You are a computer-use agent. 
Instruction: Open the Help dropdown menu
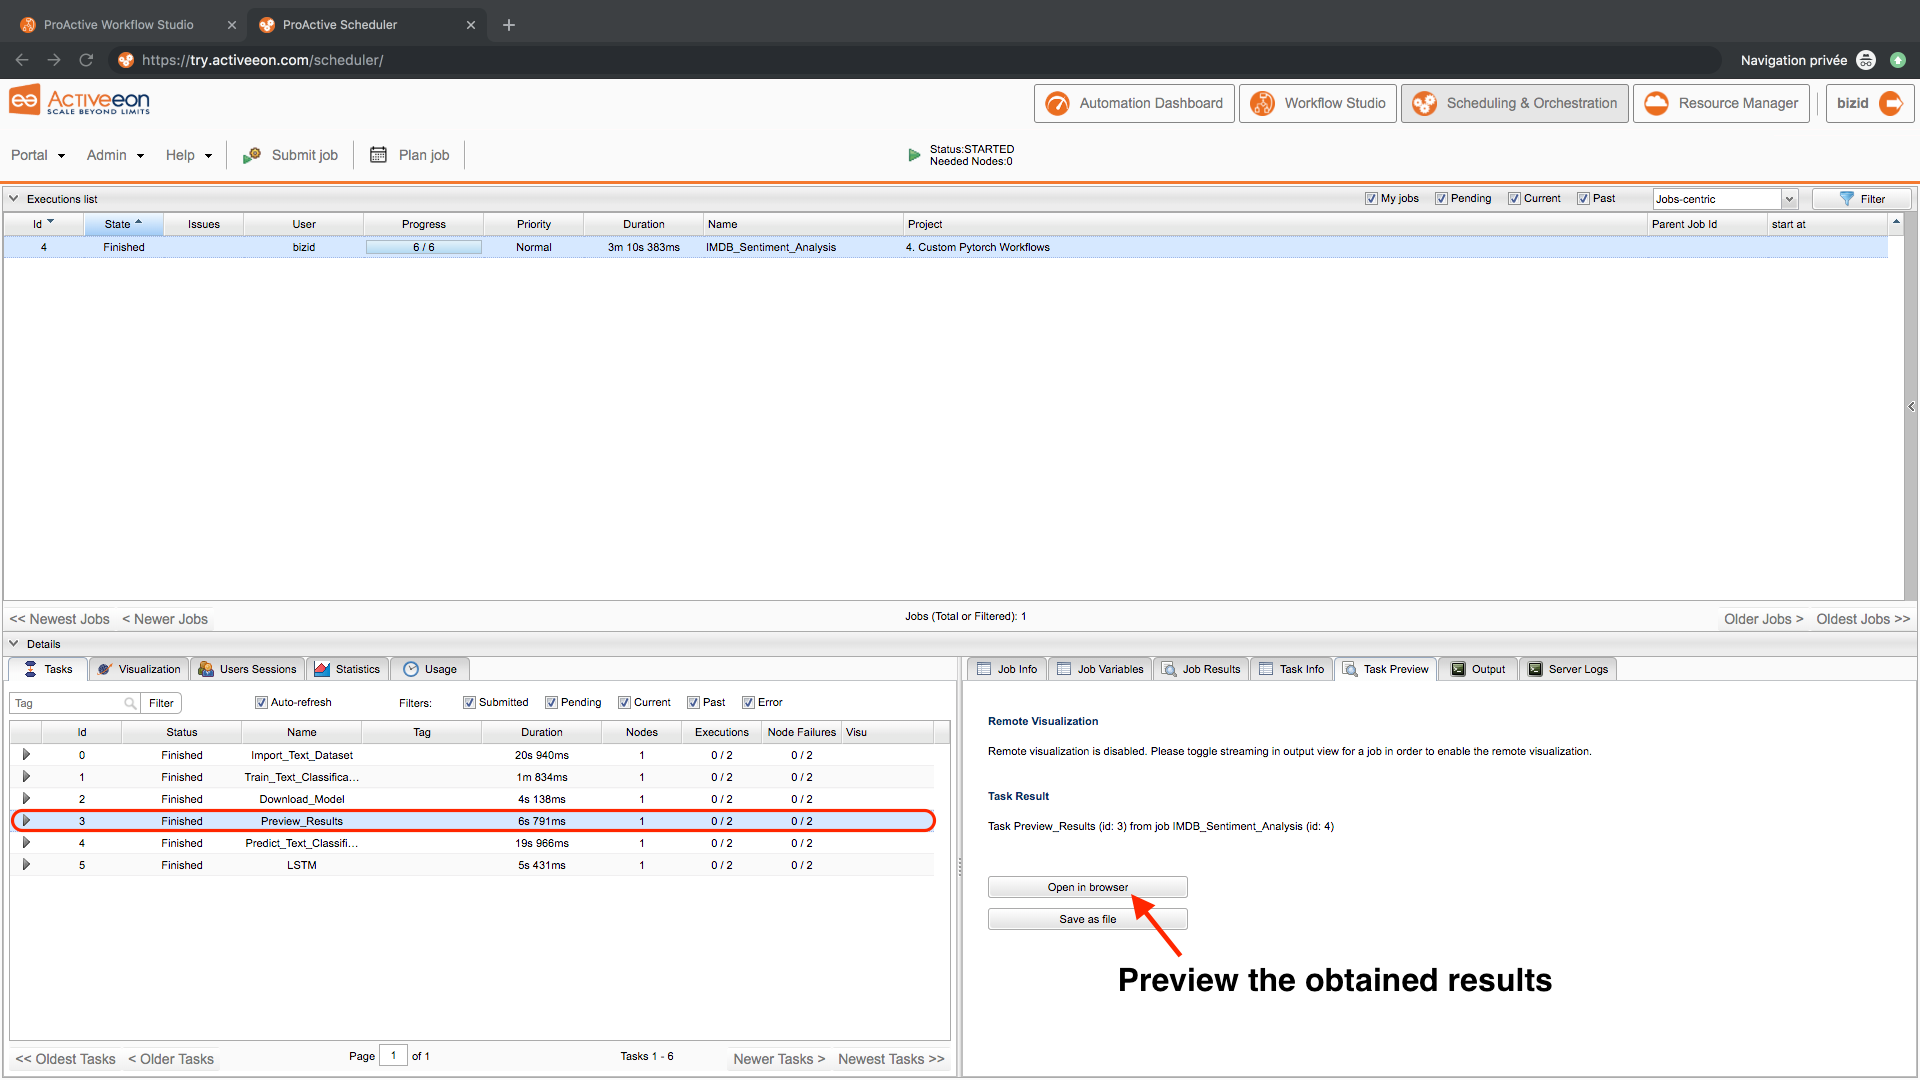(189, 155)
